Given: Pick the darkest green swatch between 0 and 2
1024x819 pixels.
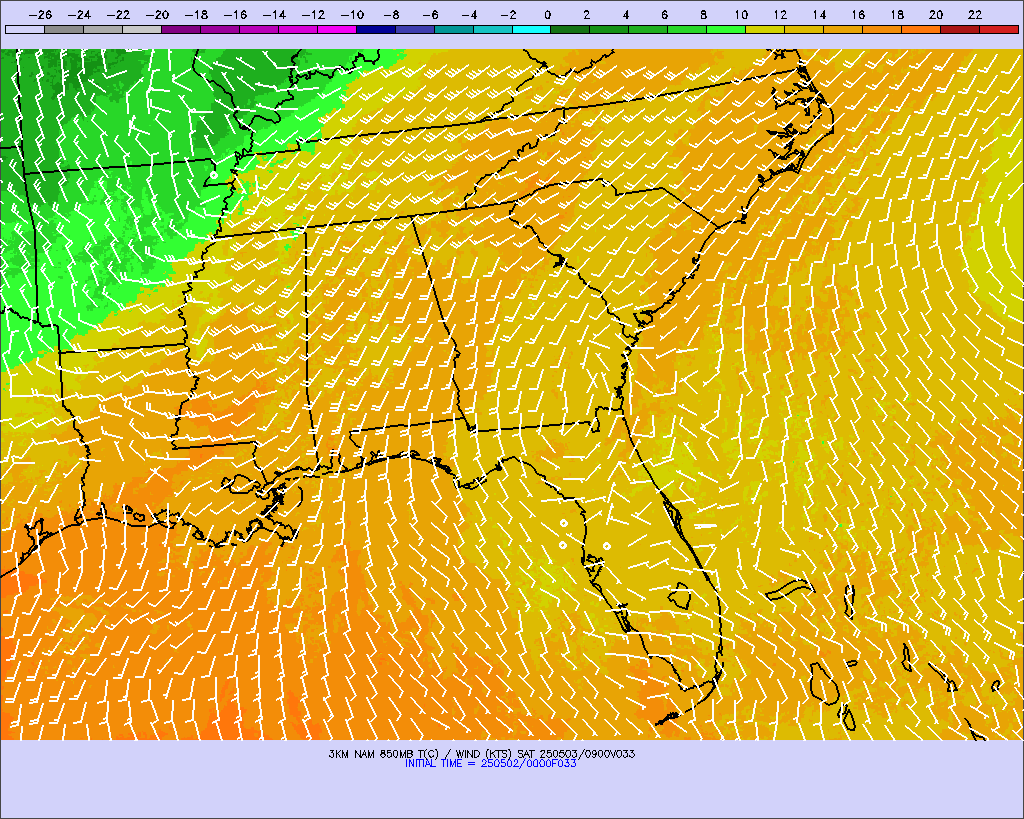Looking at the screenshot, I should coord(571,29).
